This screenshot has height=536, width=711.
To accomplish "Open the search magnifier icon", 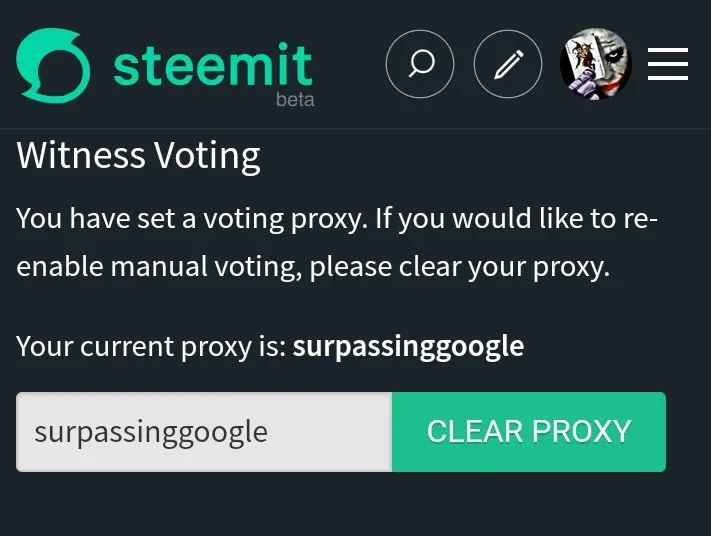I will point(419,63).
